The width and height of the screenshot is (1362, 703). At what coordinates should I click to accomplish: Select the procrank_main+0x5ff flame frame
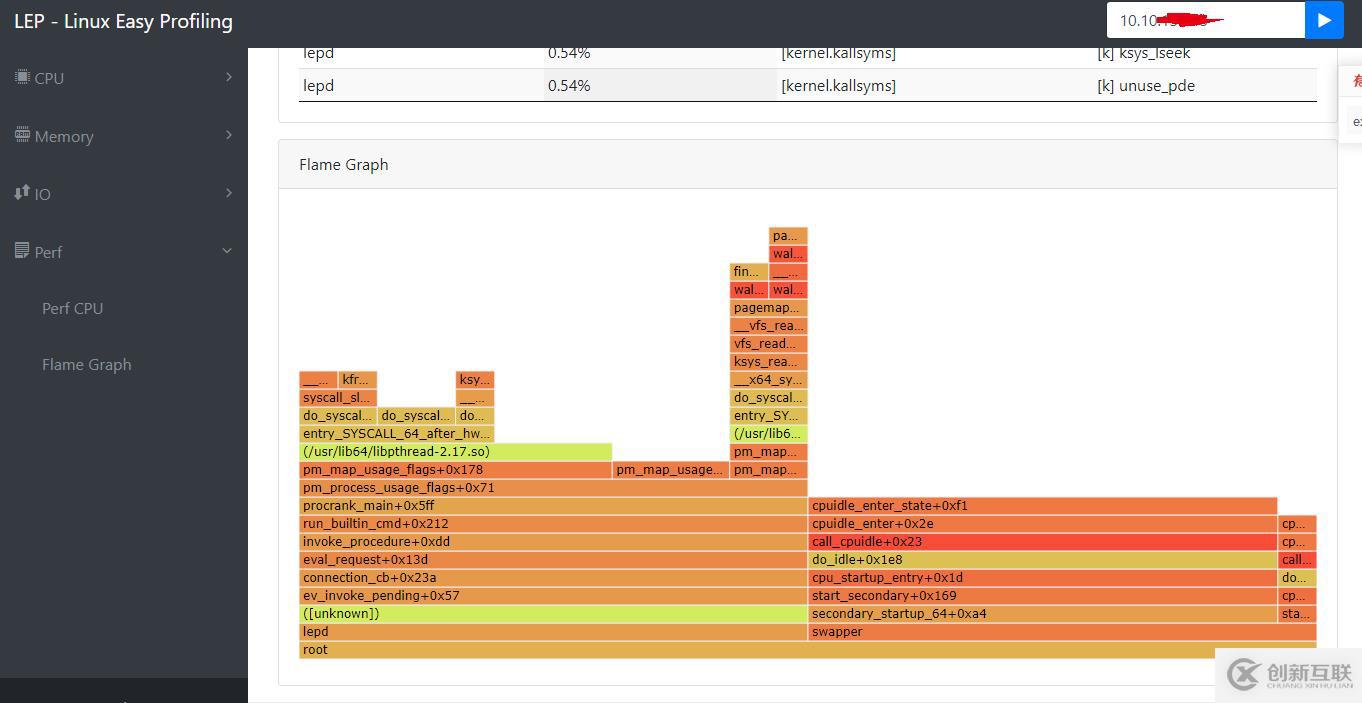click(553, 506)
